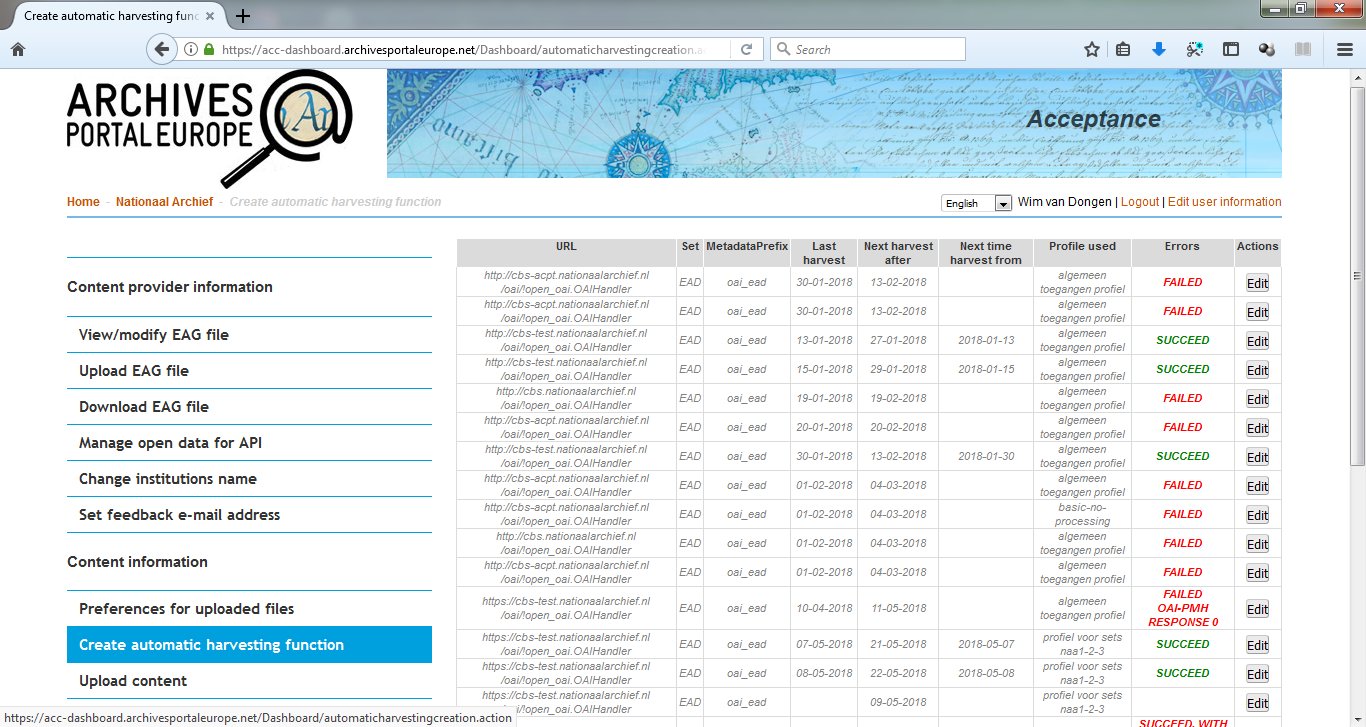Viewport: 1366px width, 727px height.
Task: Edit the harvest with last harvest 07-05-2018
Action: (1257, 645)
